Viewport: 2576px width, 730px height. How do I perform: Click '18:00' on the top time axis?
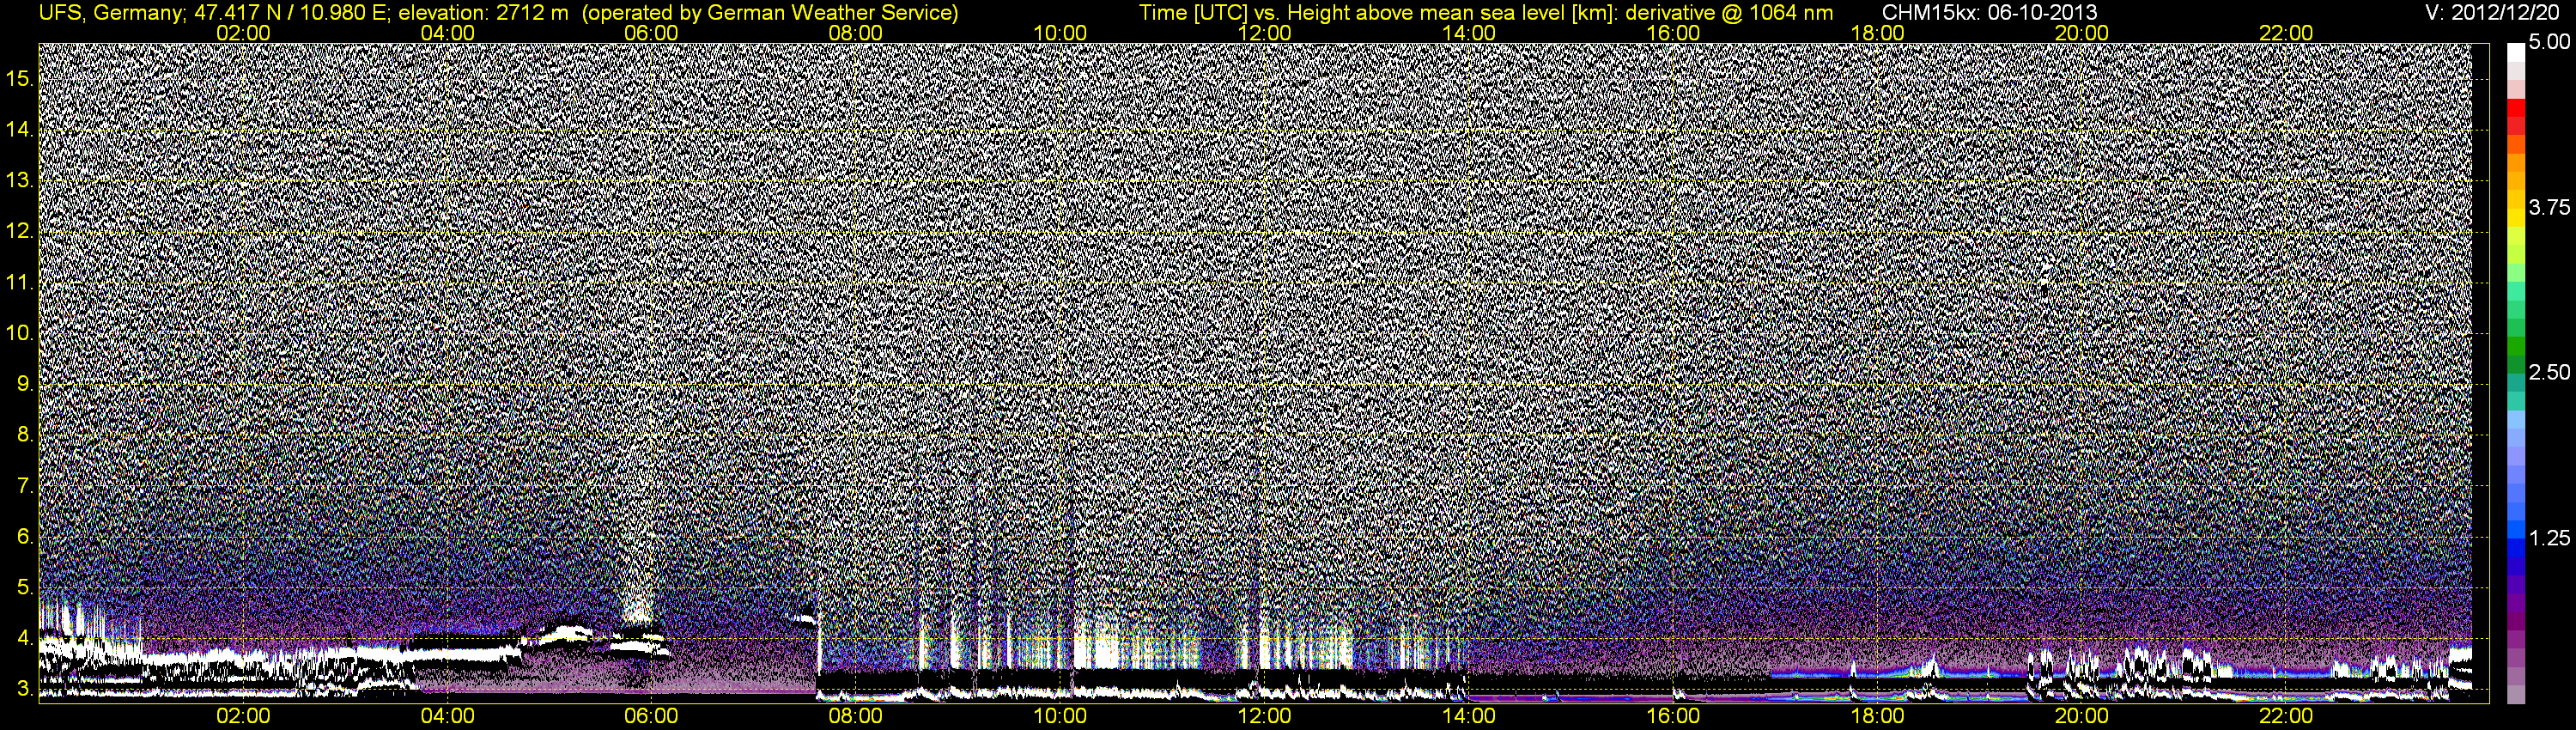point(1878,33)
